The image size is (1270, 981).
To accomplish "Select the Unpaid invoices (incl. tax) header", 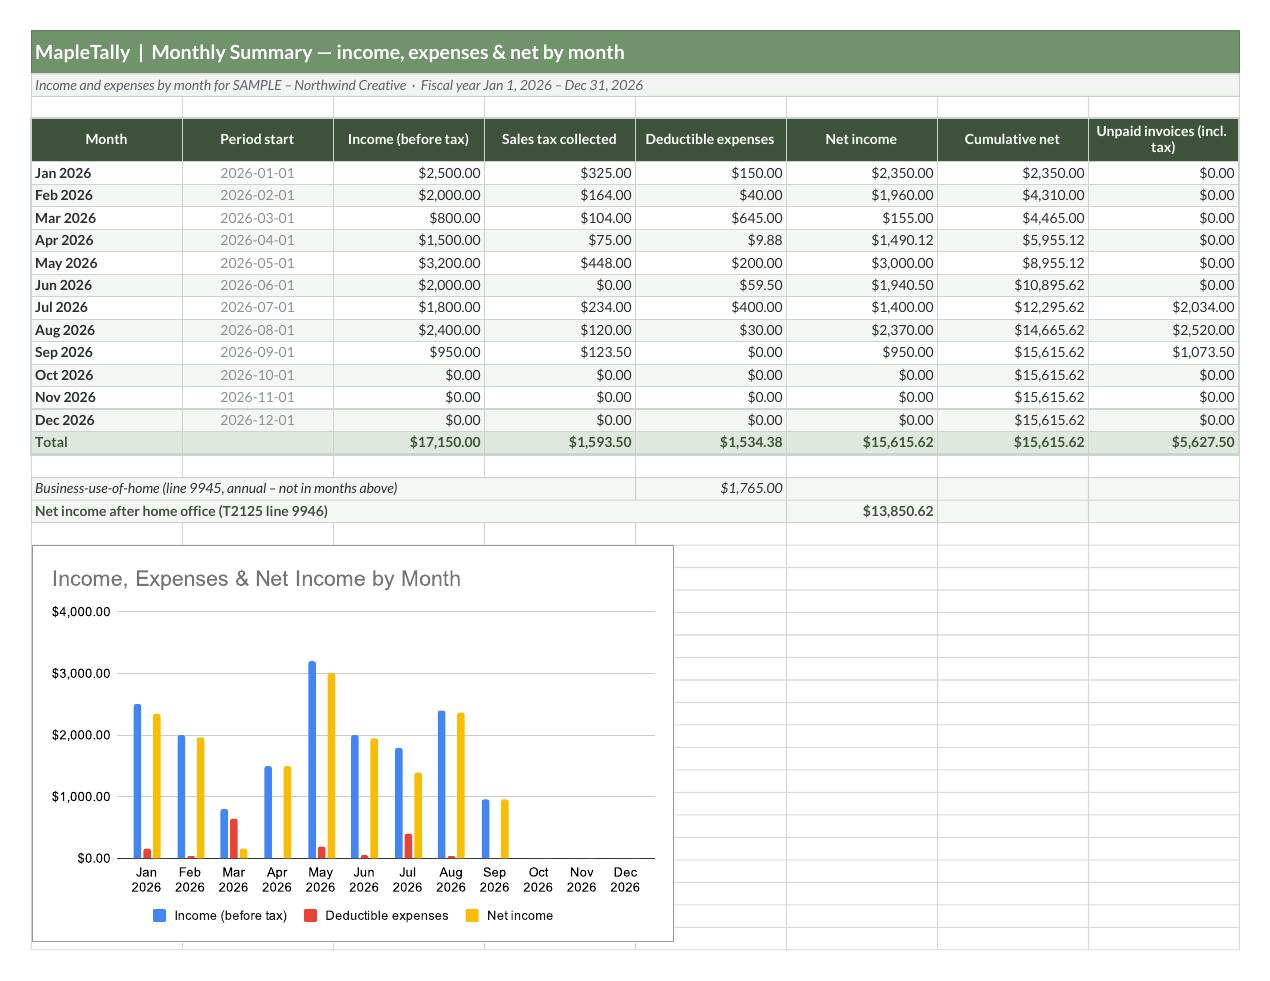I will [x=1163, y=139].
